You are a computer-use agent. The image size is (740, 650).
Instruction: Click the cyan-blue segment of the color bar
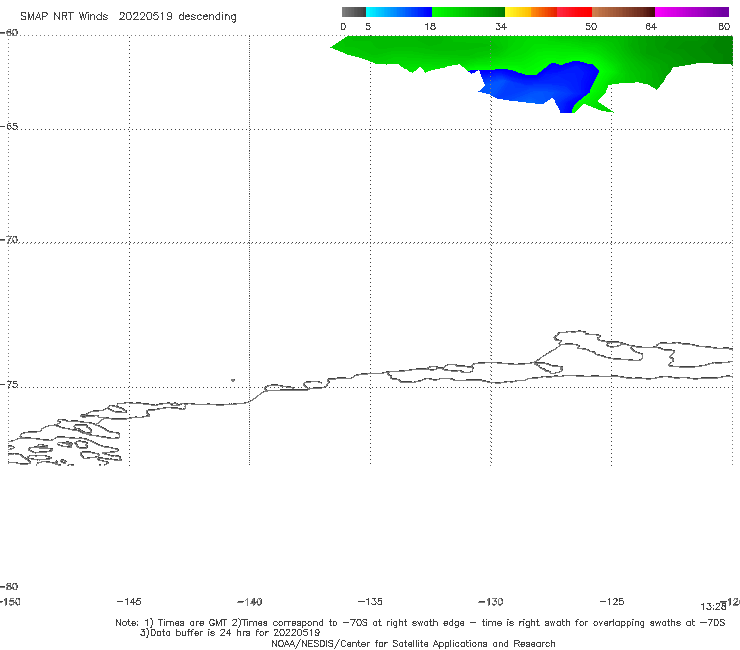399,12
